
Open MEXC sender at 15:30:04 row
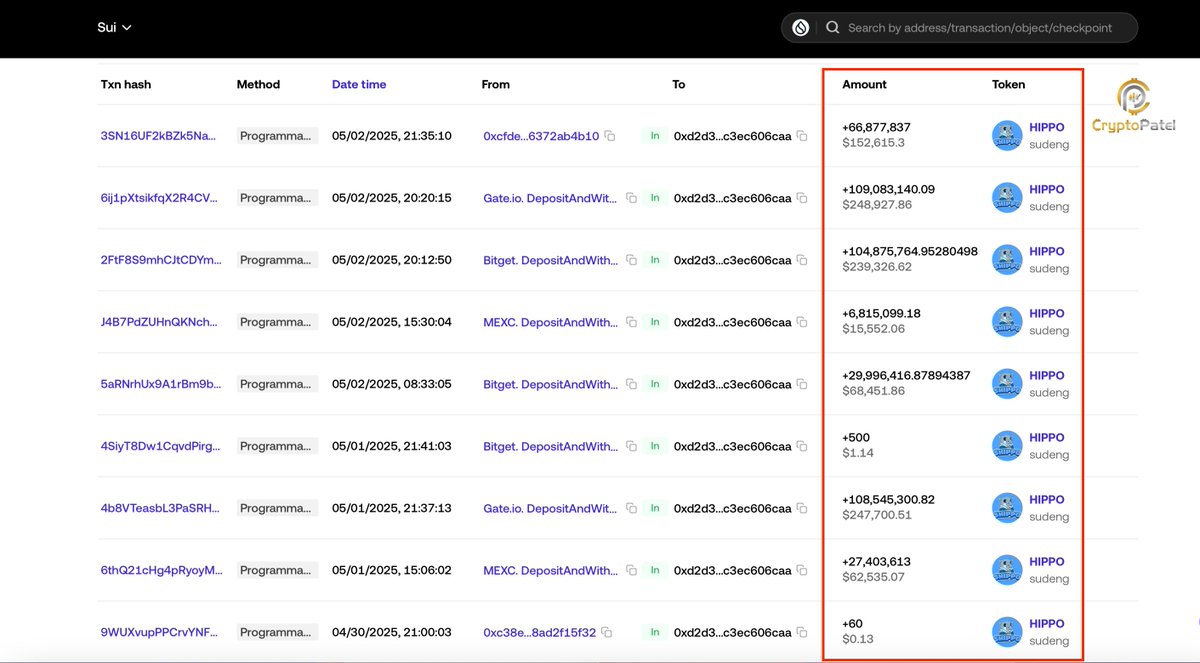pos(550,322)
